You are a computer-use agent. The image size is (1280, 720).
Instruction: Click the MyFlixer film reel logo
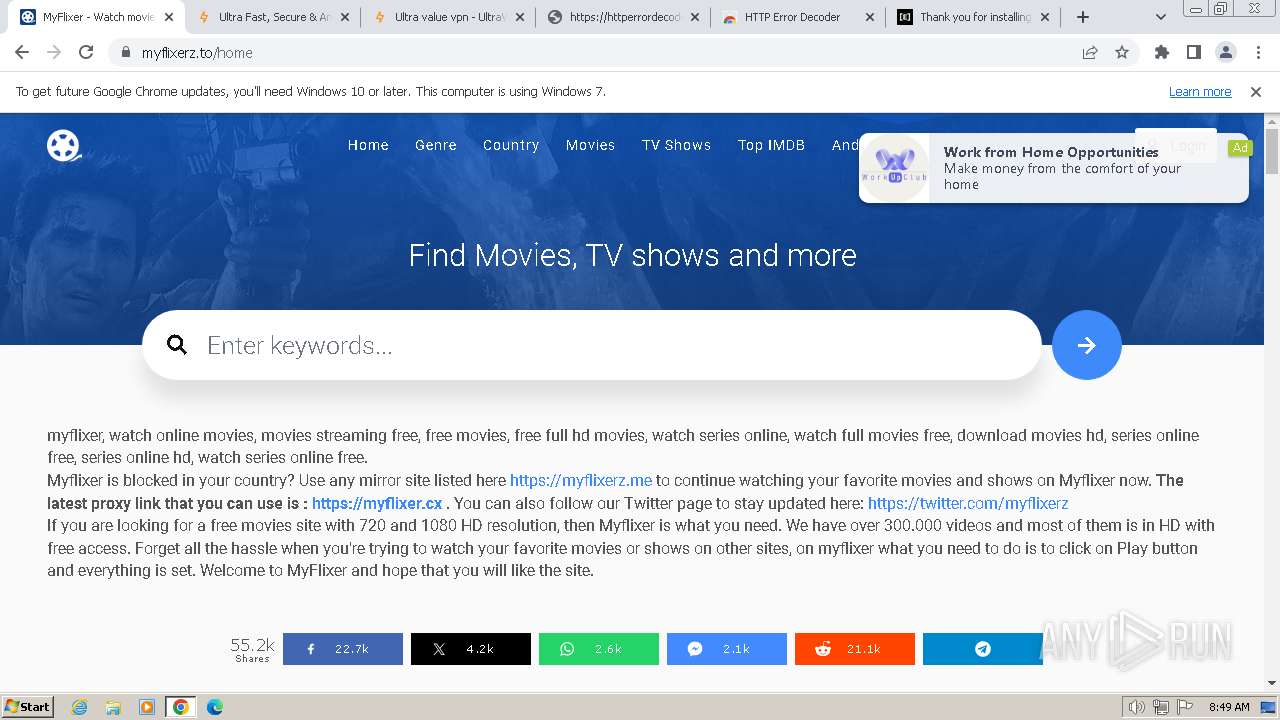coord(64,145)
